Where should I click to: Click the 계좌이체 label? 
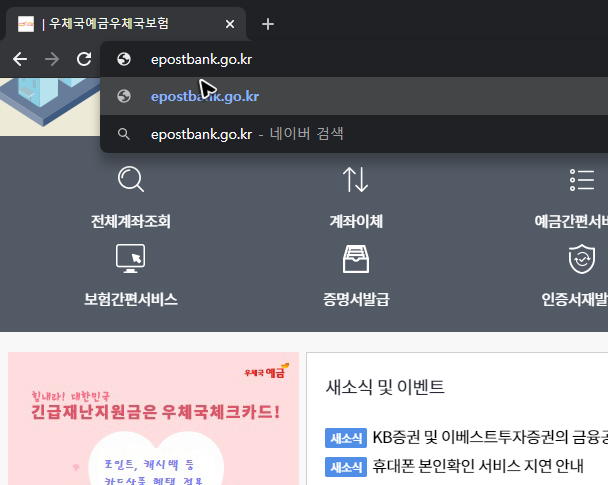coord(356,221)
